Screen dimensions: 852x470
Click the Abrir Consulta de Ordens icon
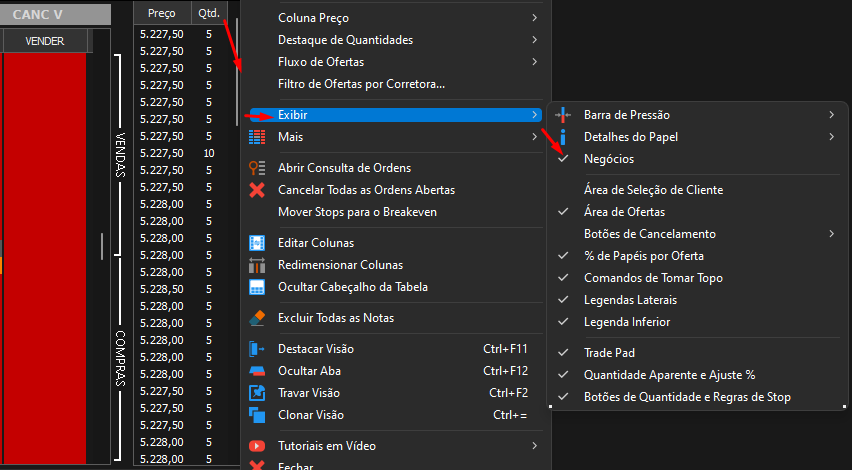pyautogui.click(x=257, y=168)
